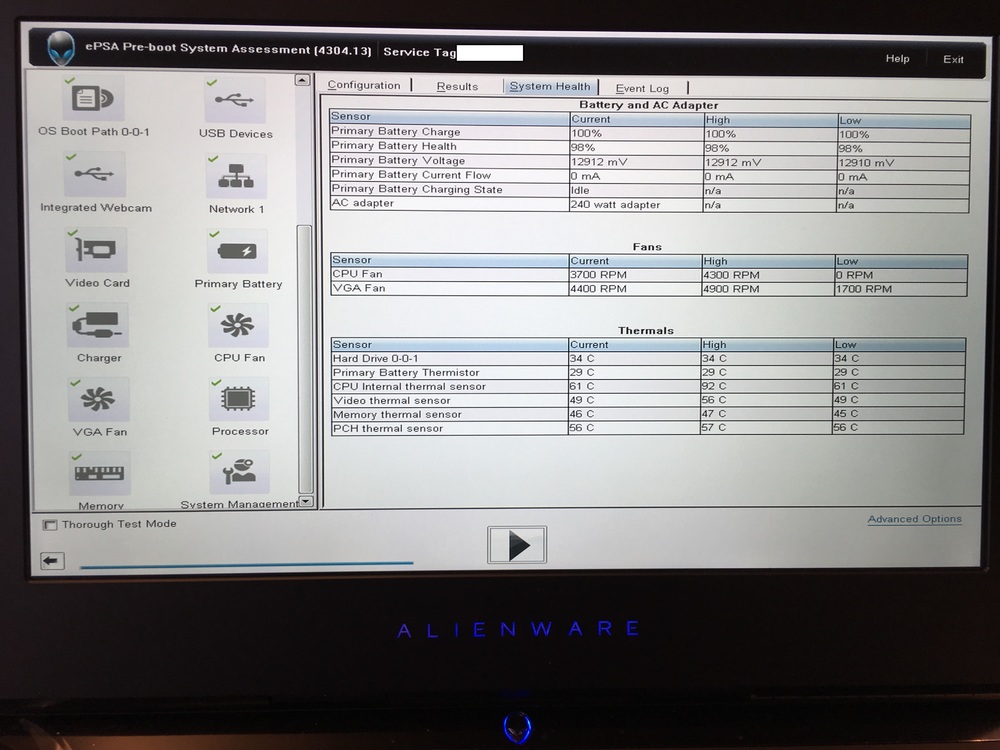Click the Advanced Options link
The width and height of the screenshot is (1000, 750).
pos(914,519)
